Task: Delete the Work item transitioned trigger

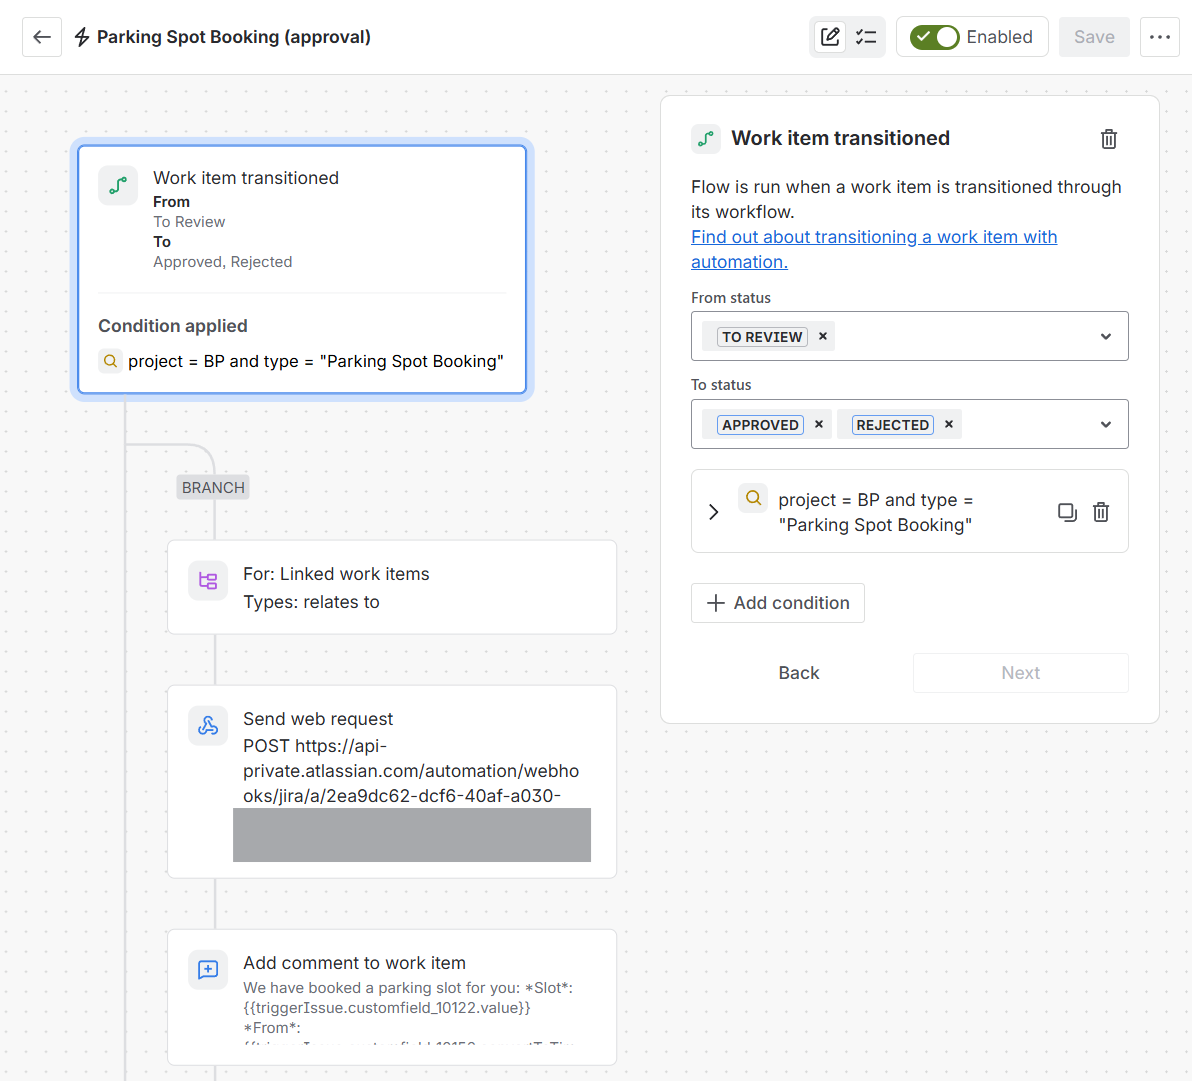Action: pyautogui.click(x=1108, y=139)
